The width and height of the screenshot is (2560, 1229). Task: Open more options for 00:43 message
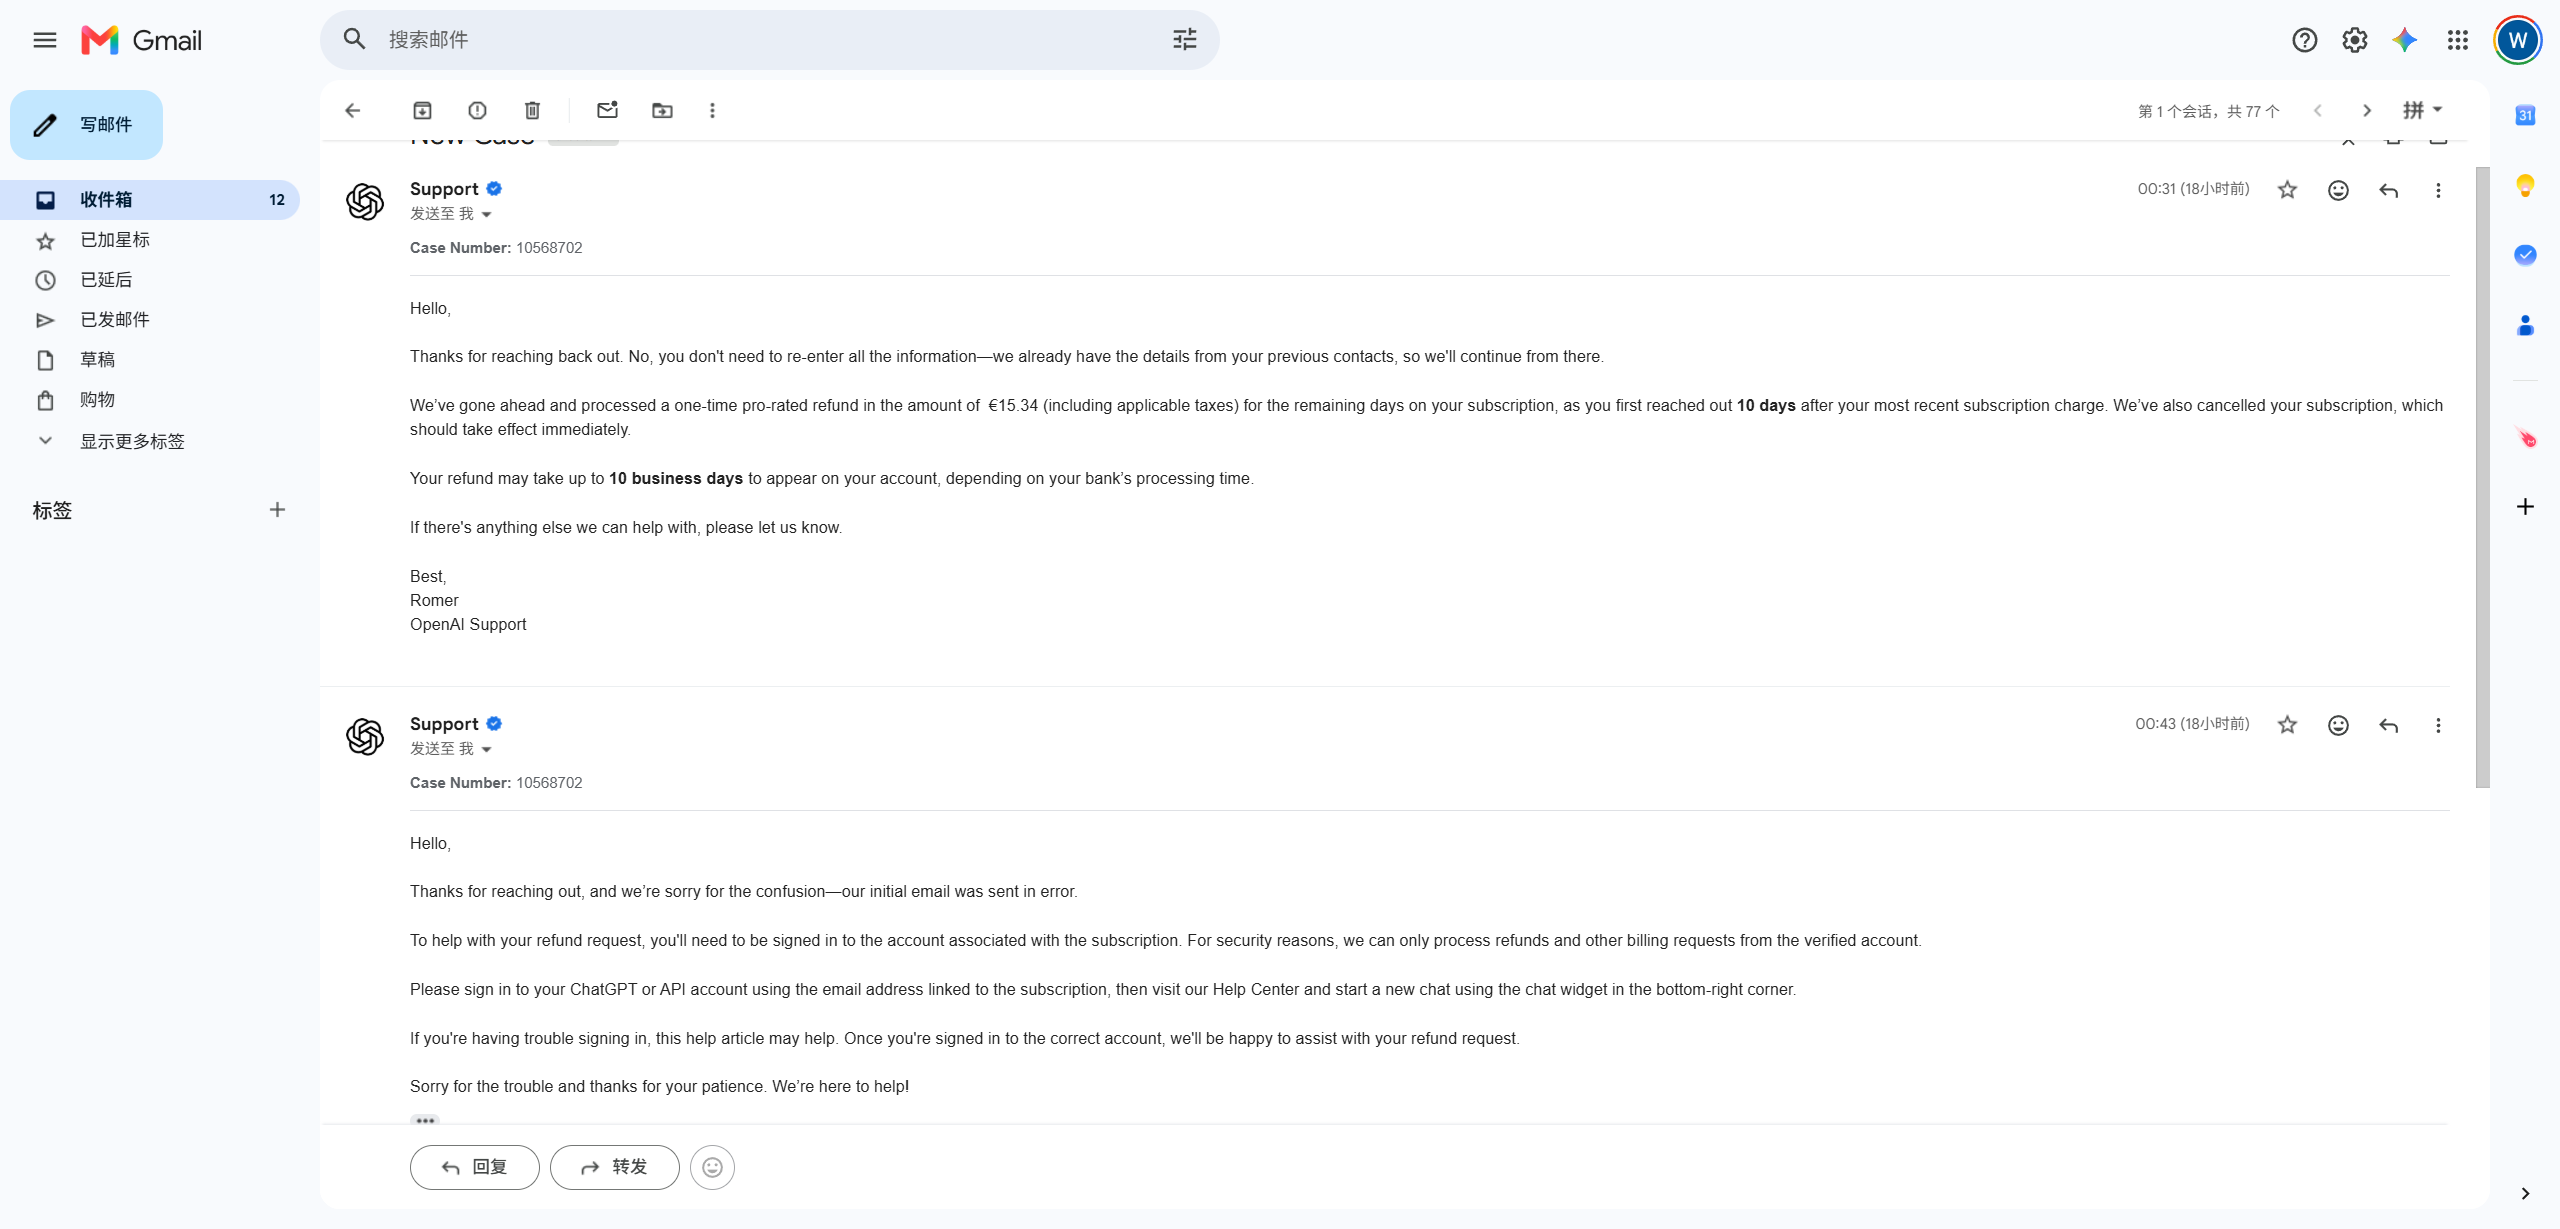pyautogui.click(x=2438, y=725)
